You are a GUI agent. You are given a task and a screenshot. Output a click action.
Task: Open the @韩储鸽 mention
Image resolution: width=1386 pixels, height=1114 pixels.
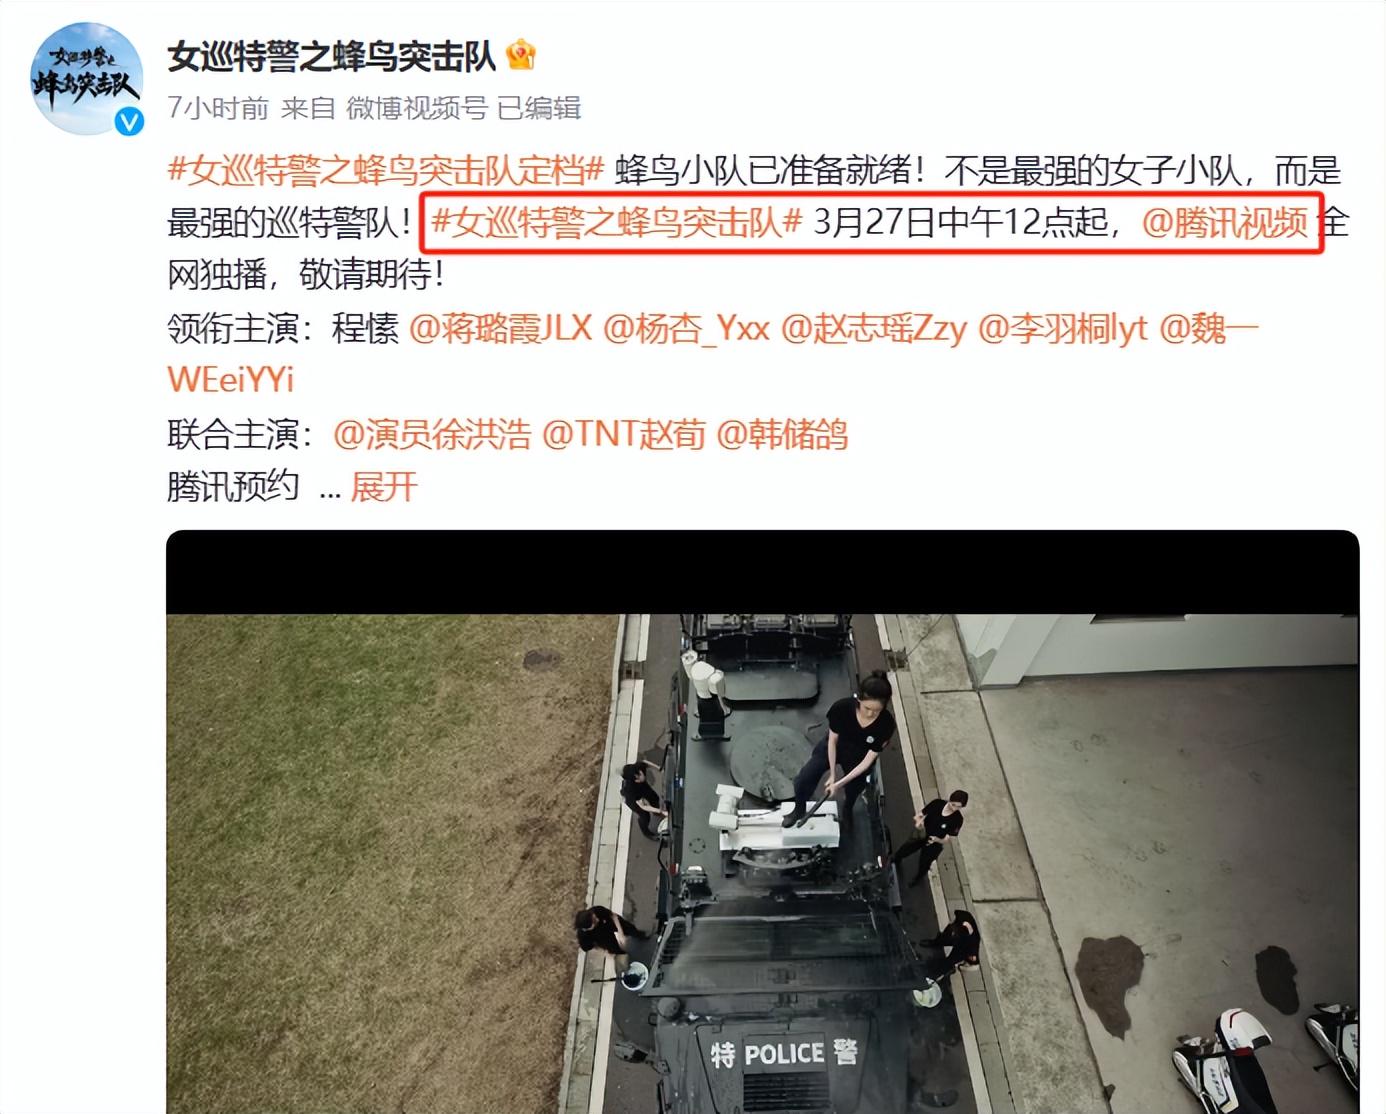point(783,434)
